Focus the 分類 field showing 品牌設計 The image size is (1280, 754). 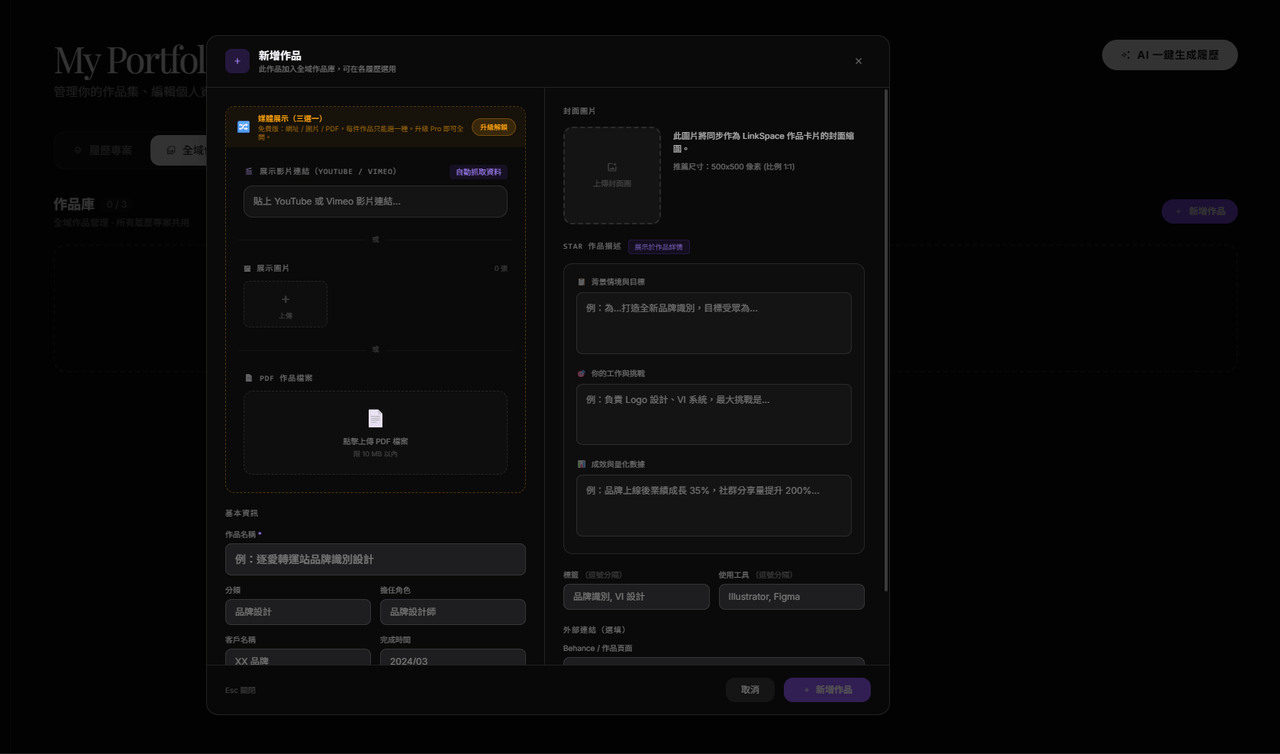(298, 611)
